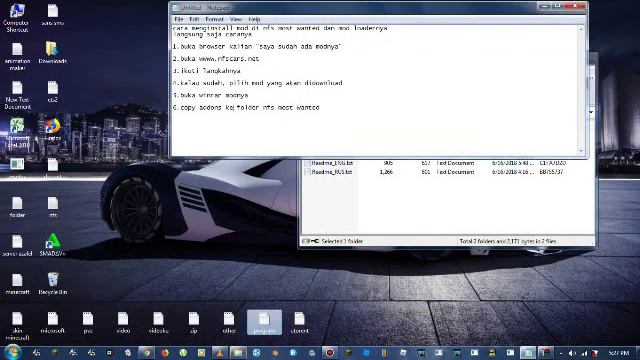Select the microsoft desktop icon
This screenshot has height=360, width=640.
[x=53, y=322]
